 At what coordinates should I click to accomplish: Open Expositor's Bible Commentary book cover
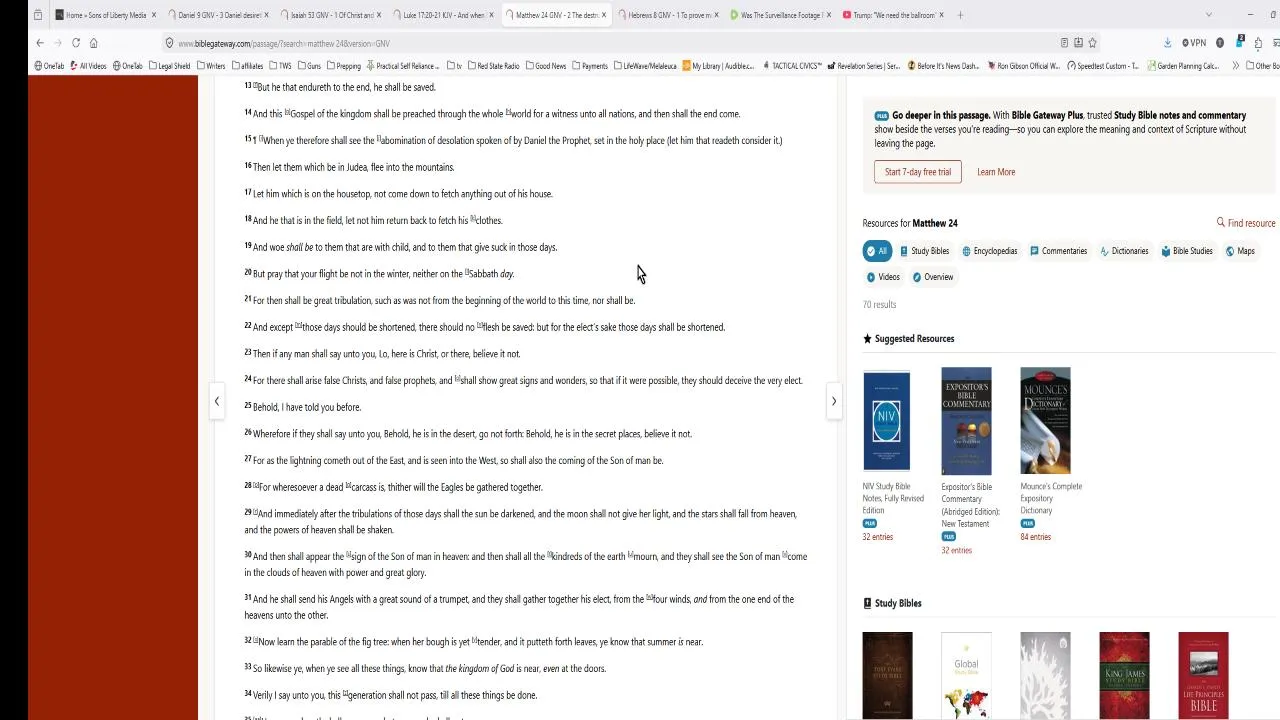pos(966,420)
